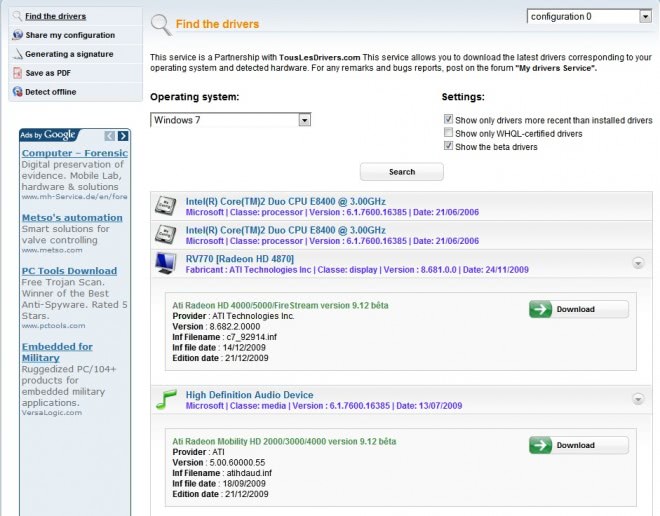Collapse the RV770 Radeon HD 4870 section

tap(638, 263)
